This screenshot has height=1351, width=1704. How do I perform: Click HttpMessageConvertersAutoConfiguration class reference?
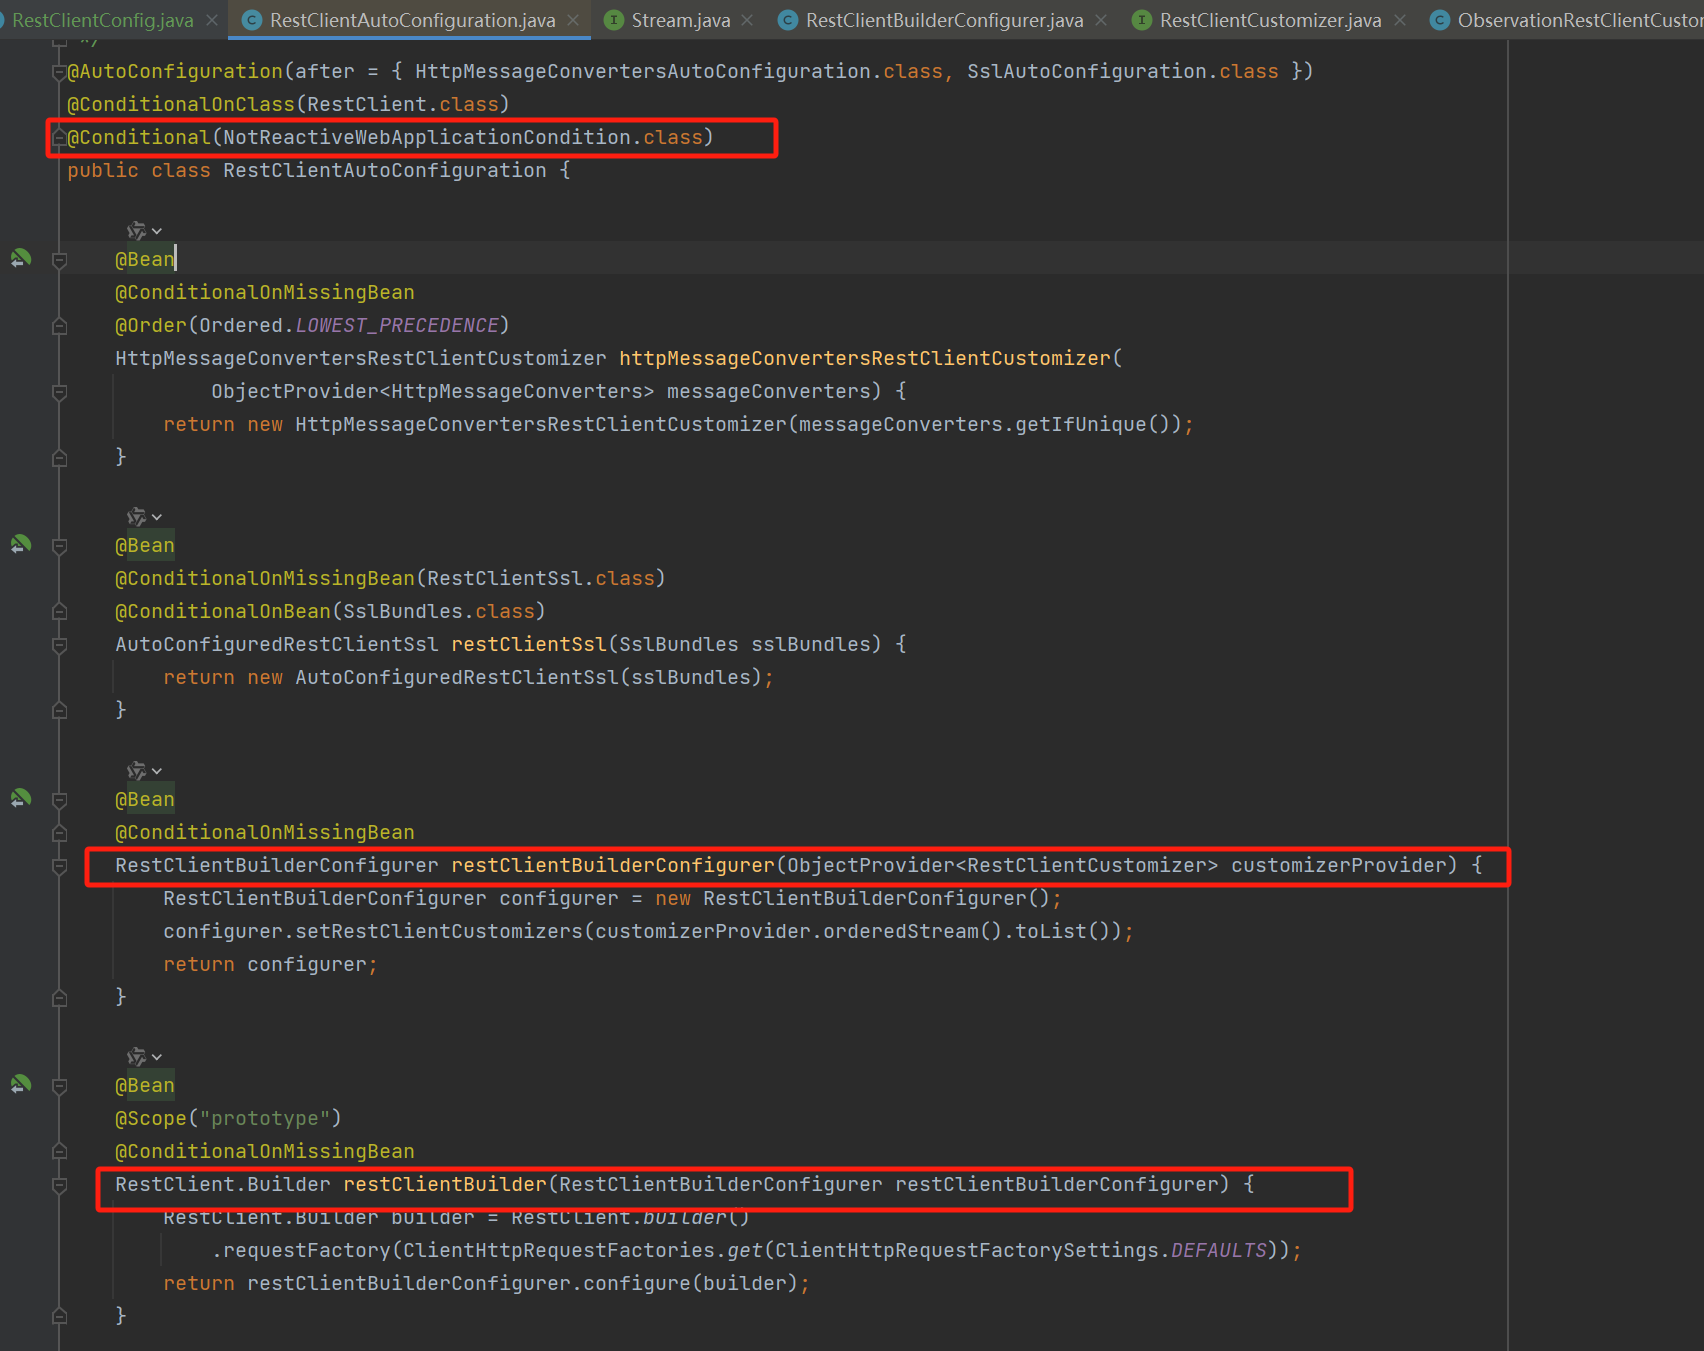[643, 71]
